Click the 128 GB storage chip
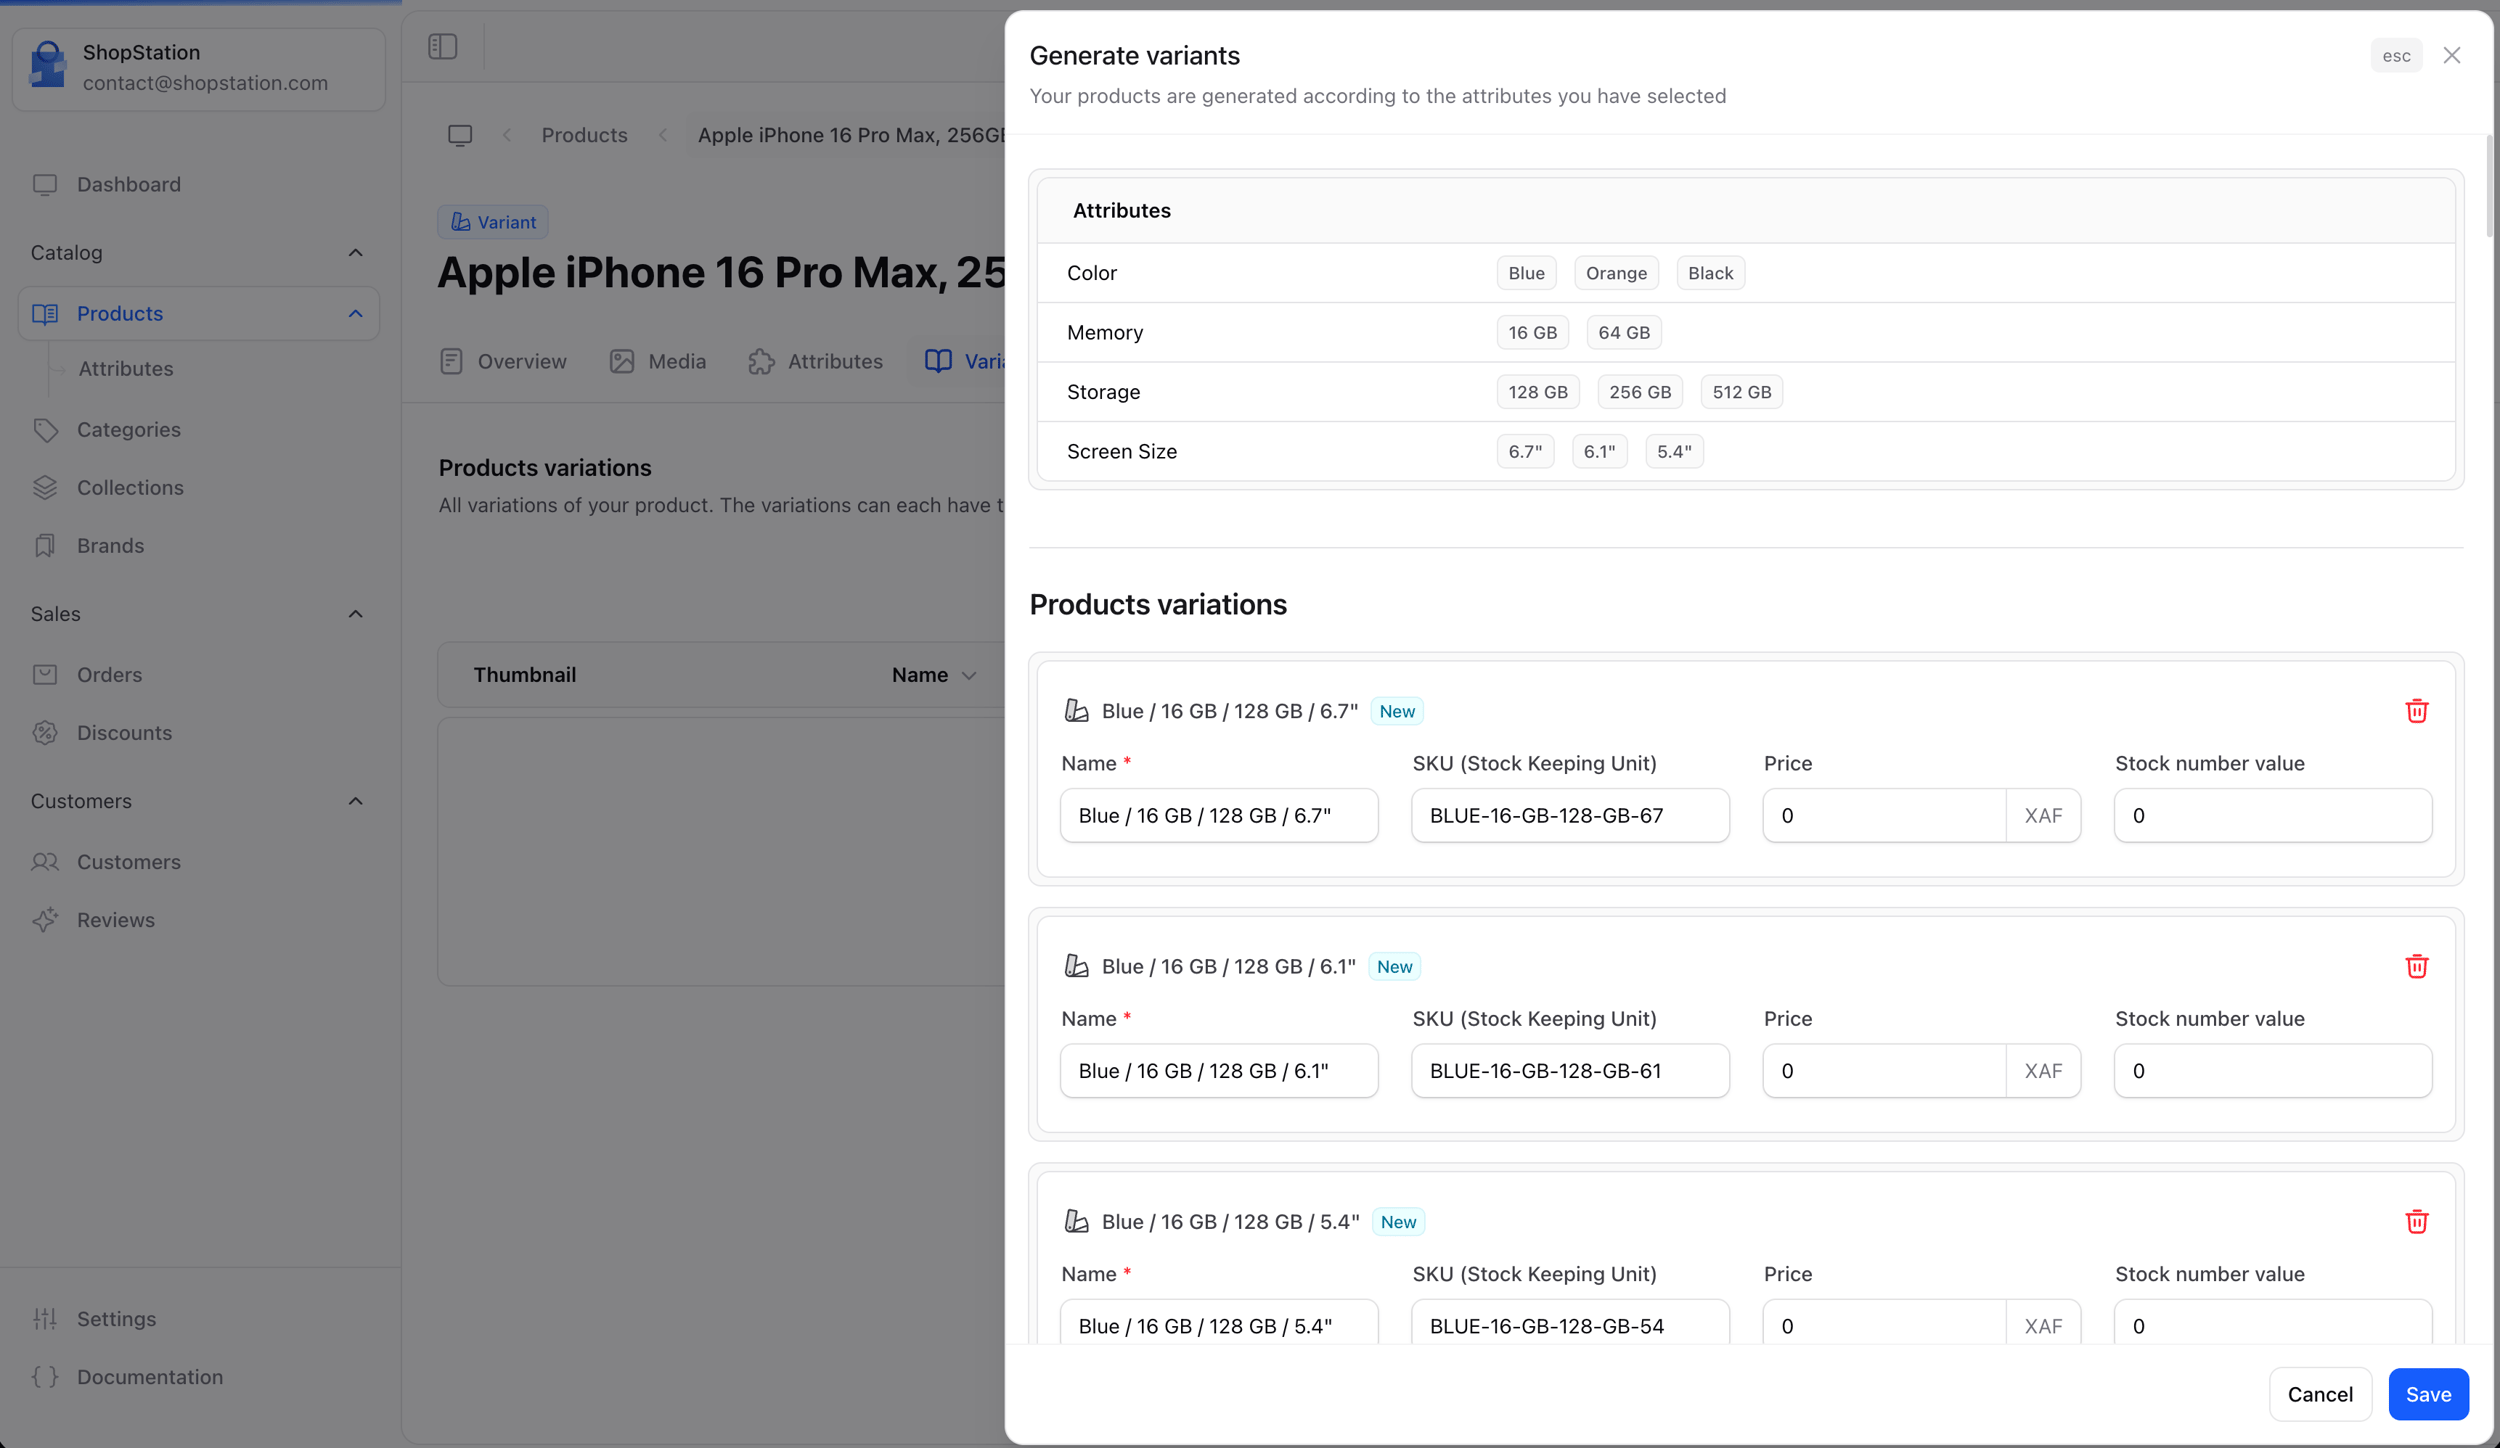Screen dimensions: 2500x1448 point(1538,392)
